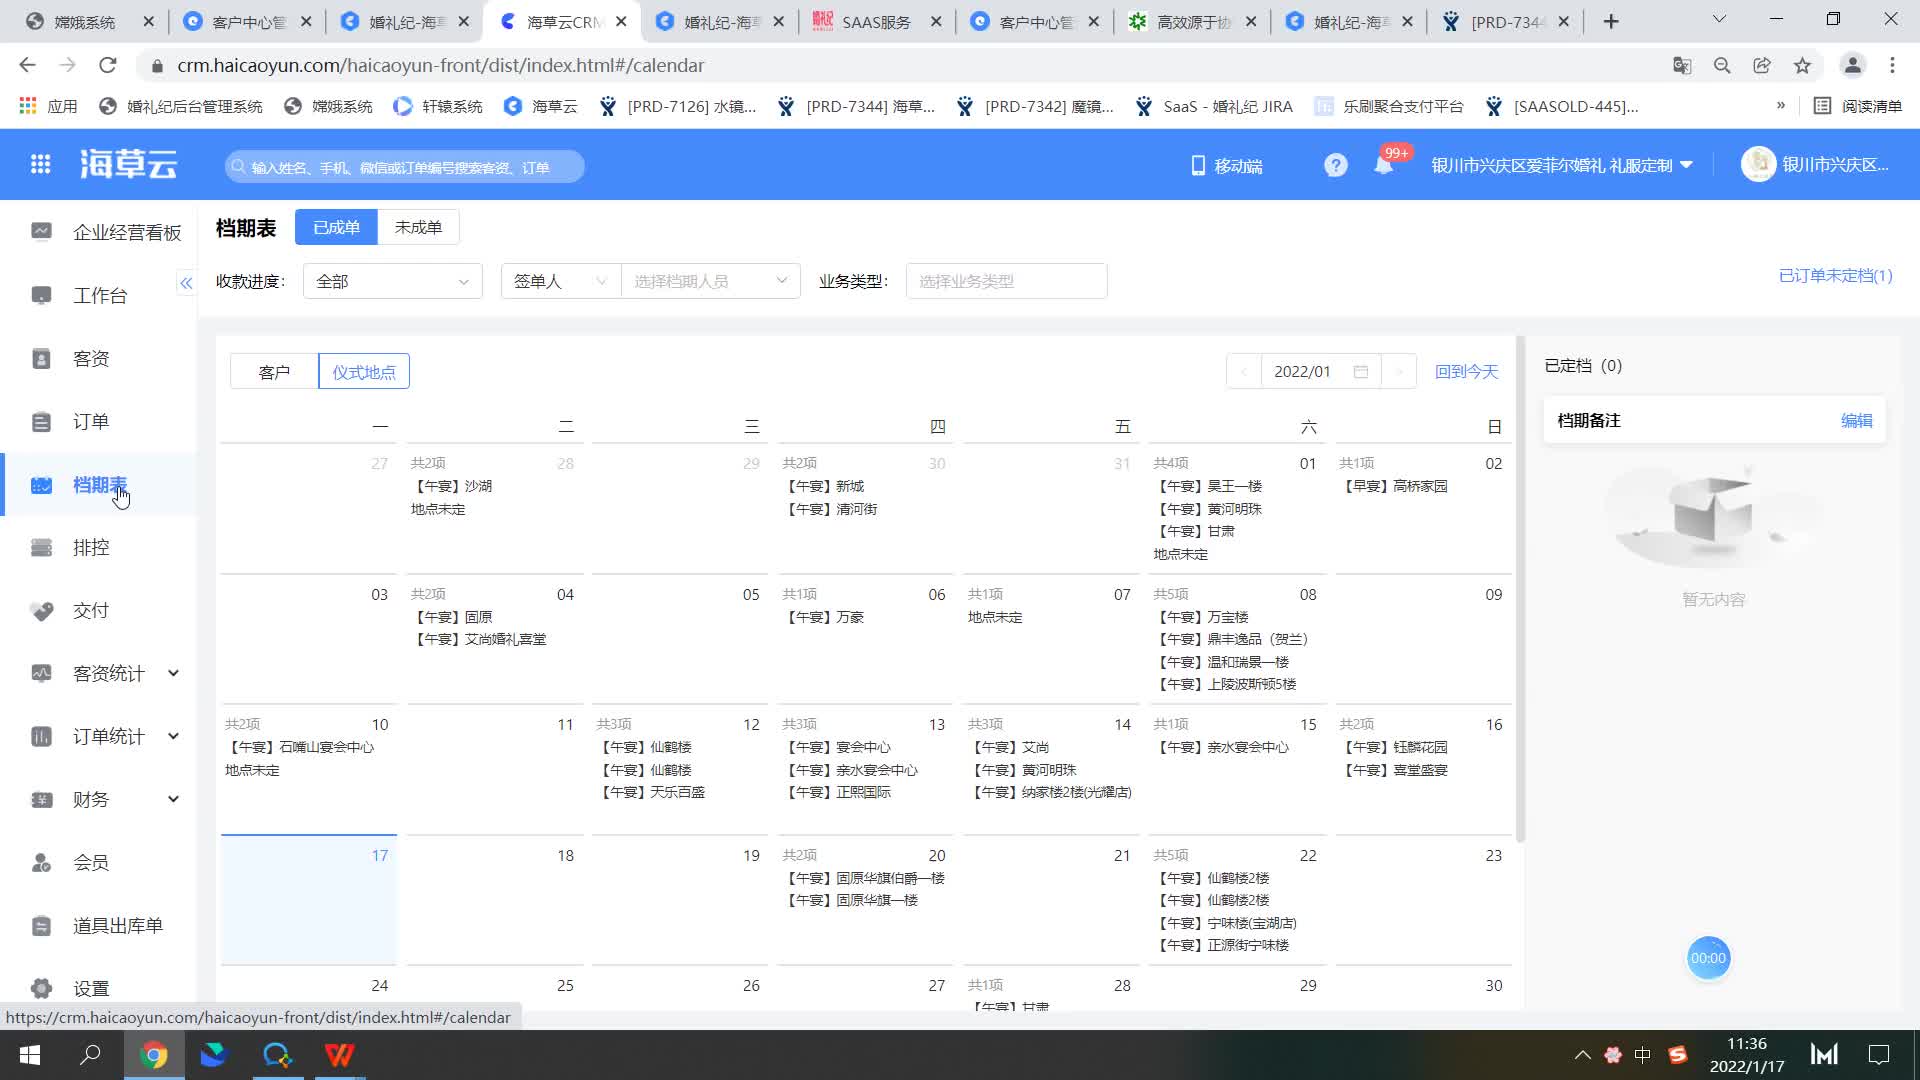Open the 签单人 dropdown

click(559, 282)
